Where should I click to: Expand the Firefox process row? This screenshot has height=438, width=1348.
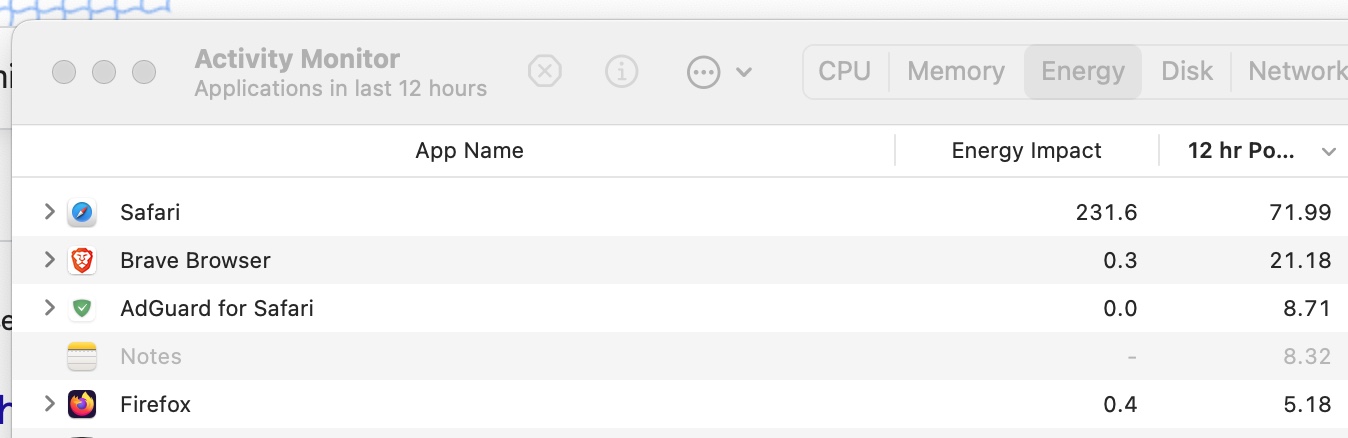(x=48, y=404)
